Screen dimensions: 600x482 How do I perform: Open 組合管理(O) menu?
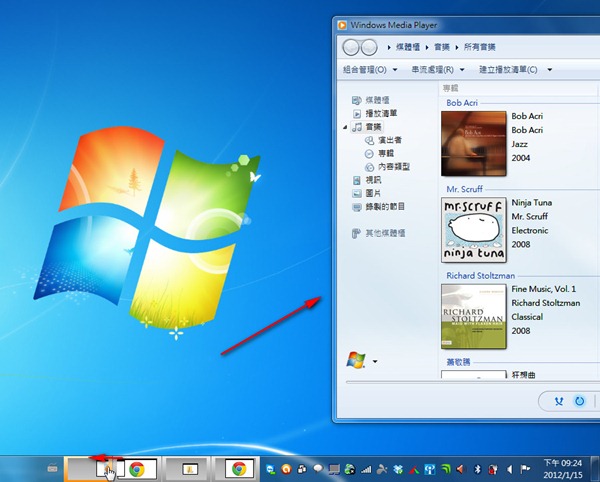click(370, 70)
